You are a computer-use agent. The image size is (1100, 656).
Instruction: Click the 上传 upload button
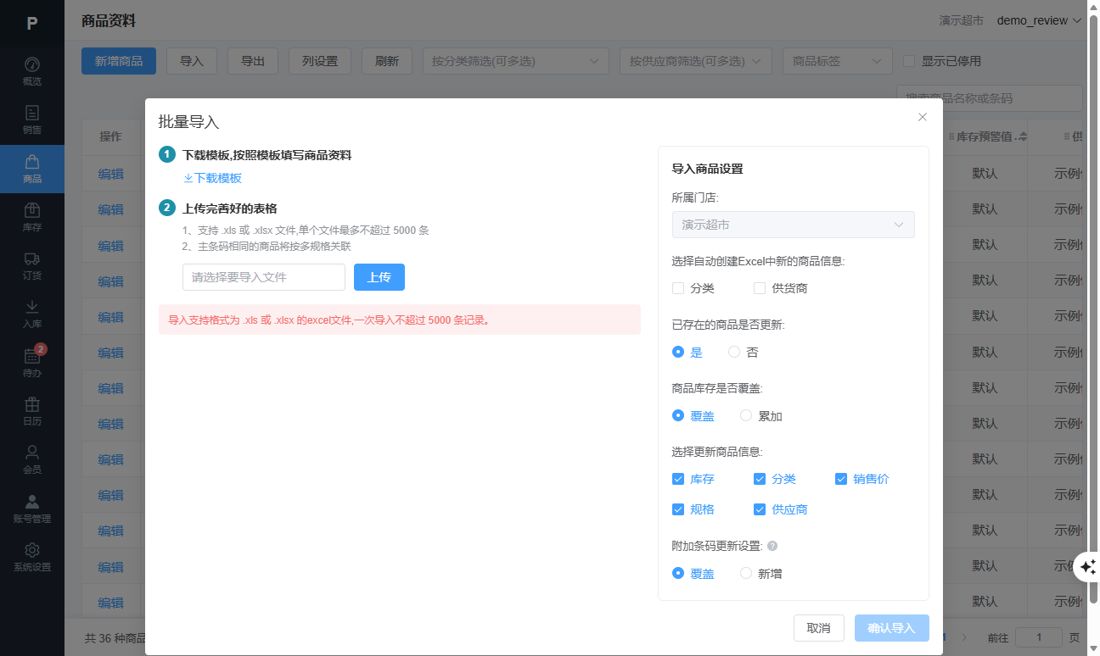pos(379,277)
